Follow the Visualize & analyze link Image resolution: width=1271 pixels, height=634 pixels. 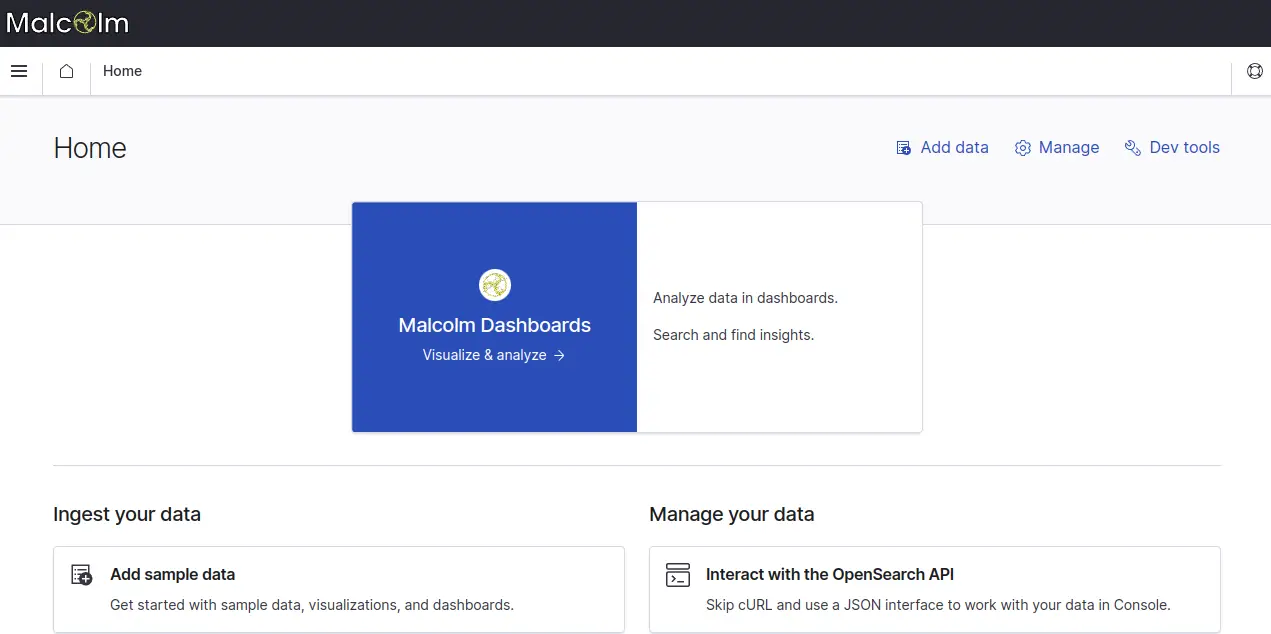[x=485, y=355]
